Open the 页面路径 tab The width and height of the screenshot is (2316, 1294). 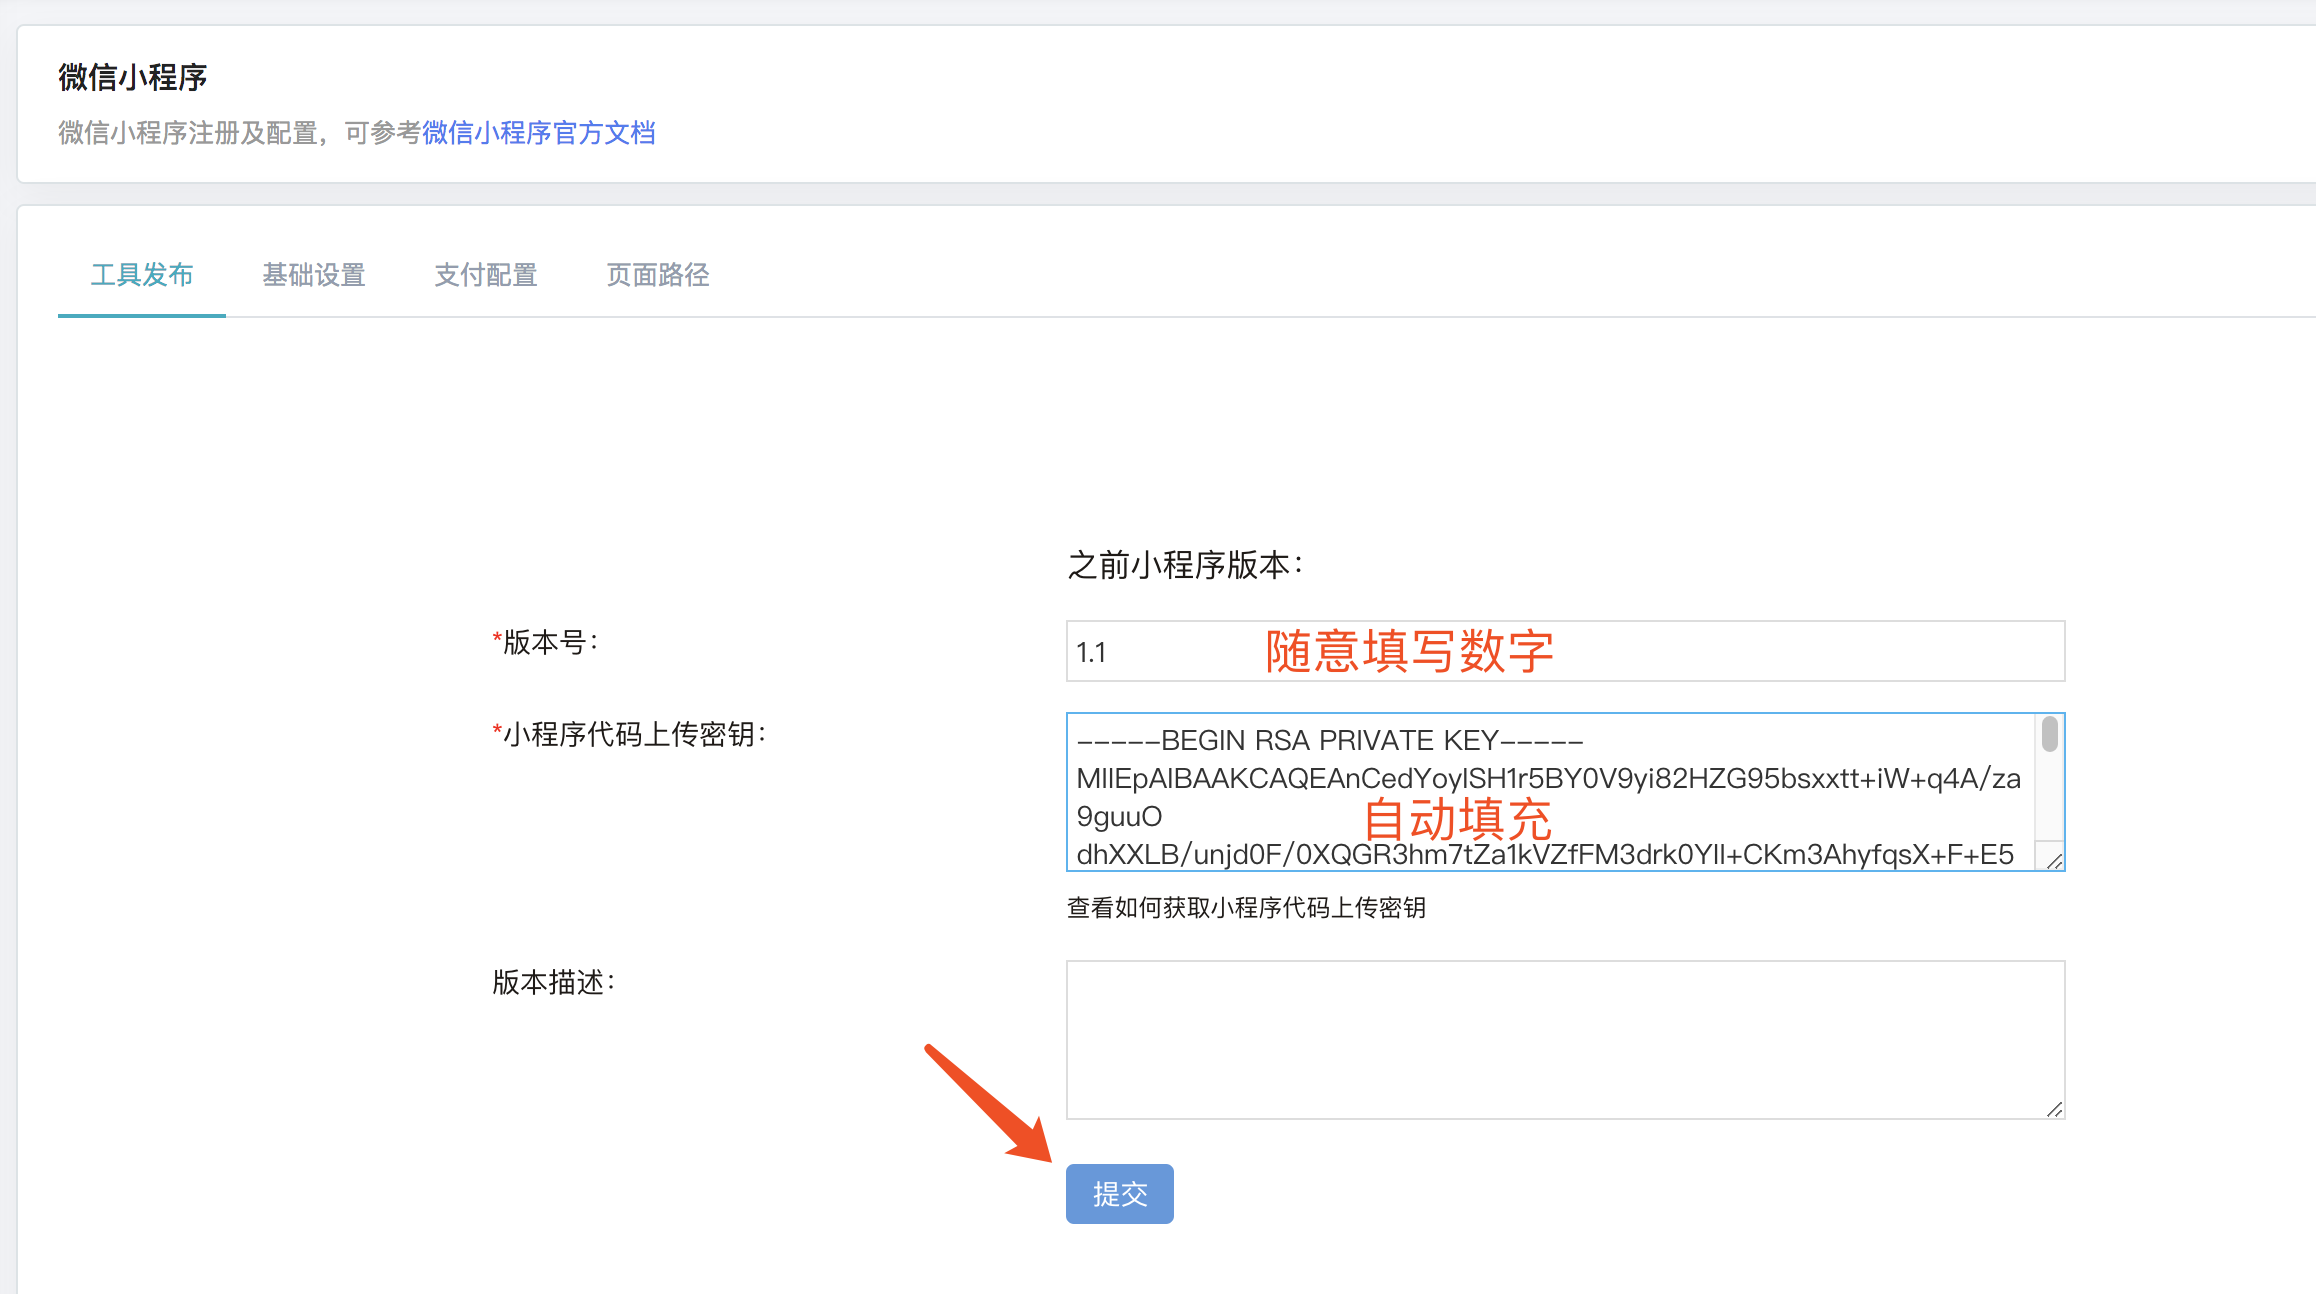(x=658, y=275)
